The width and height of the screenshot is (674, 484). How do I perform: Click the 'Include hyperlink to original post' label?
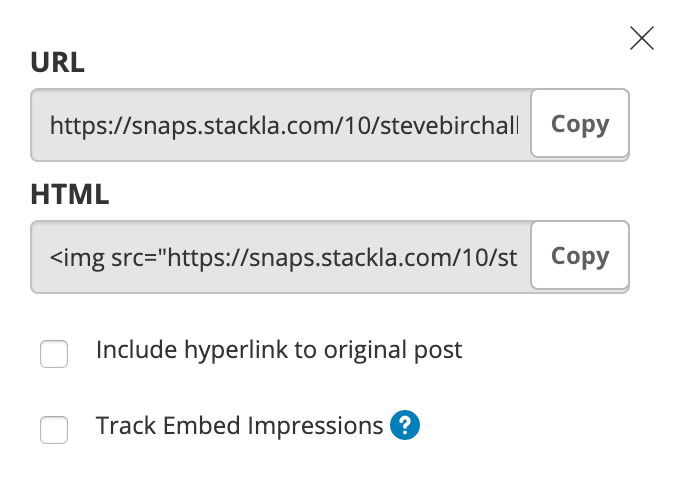[279, 350]
